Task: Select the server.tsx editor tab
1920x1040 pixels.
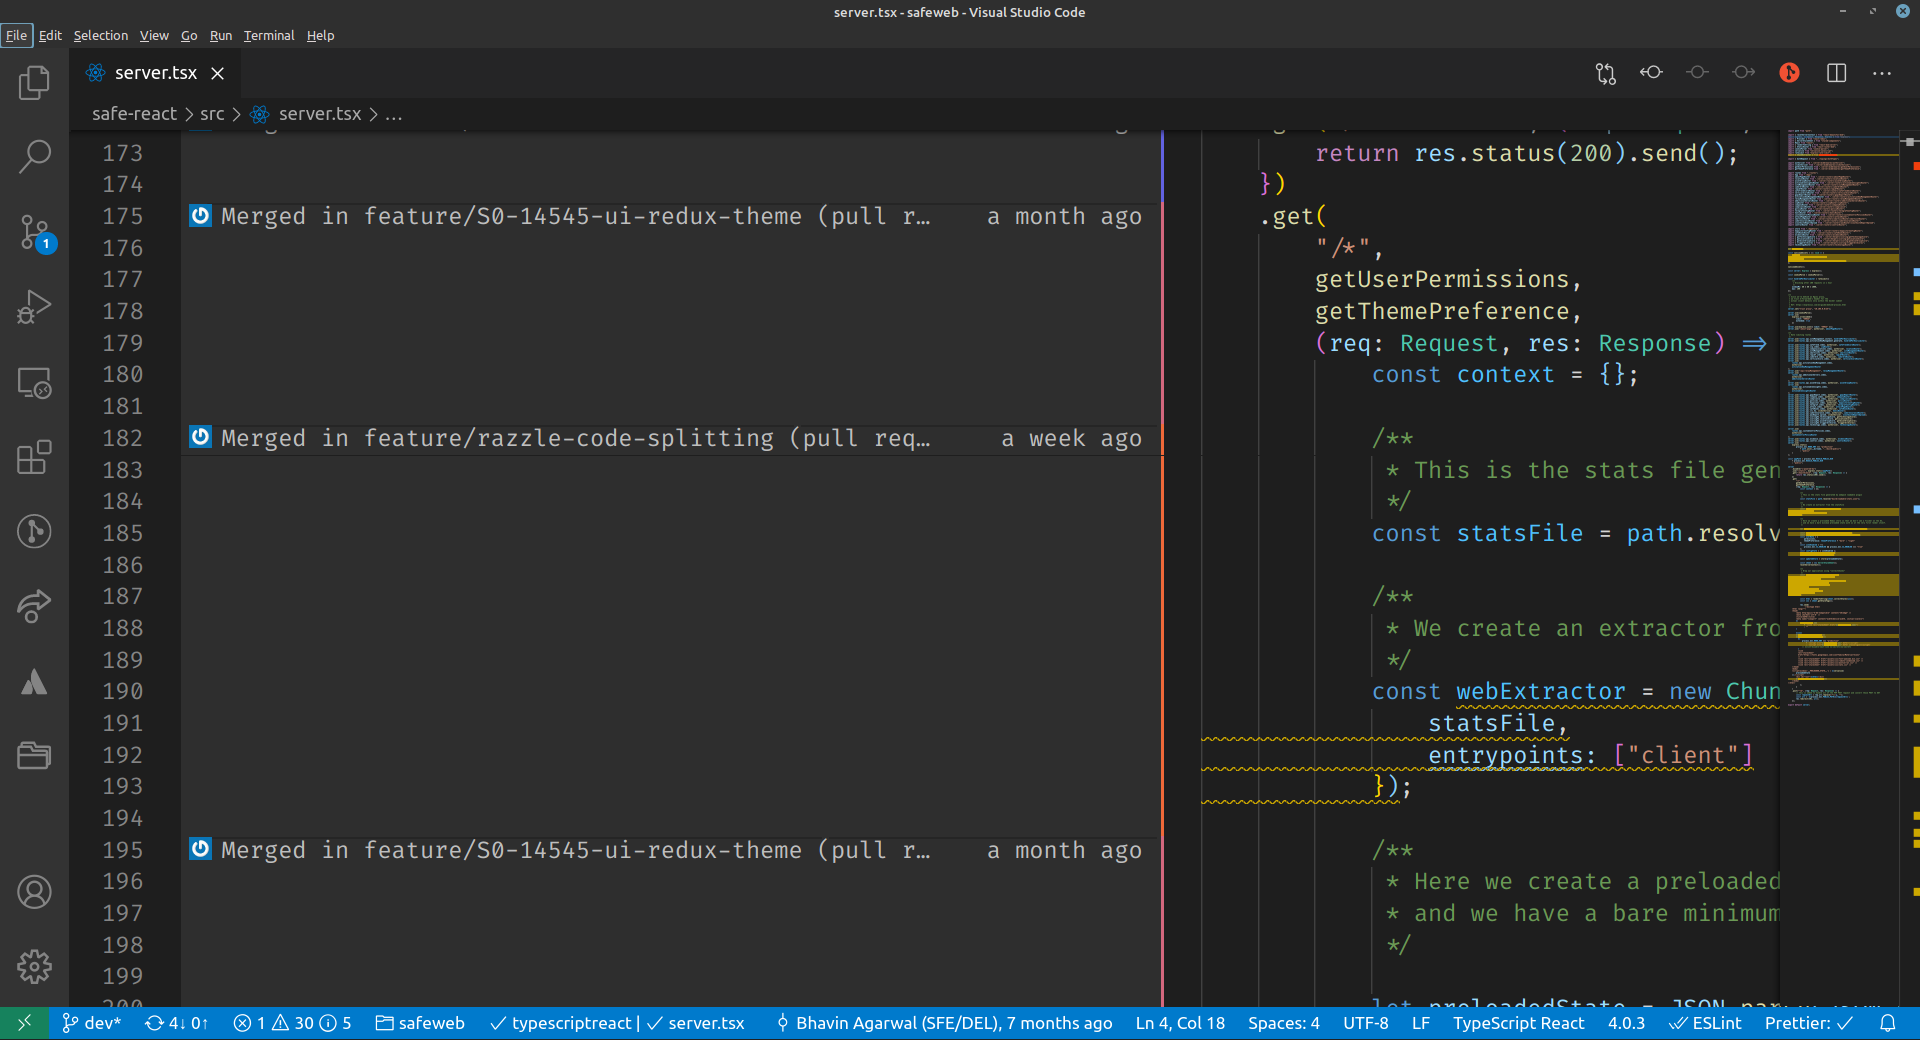Action: [155, 72]
